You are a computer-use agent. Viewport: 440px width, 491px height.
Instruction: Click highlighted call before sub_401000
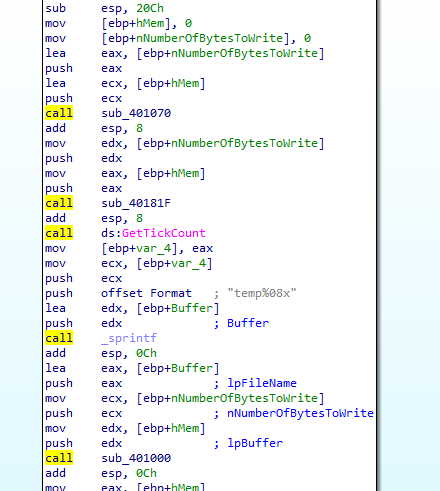(x=59, y=458)
